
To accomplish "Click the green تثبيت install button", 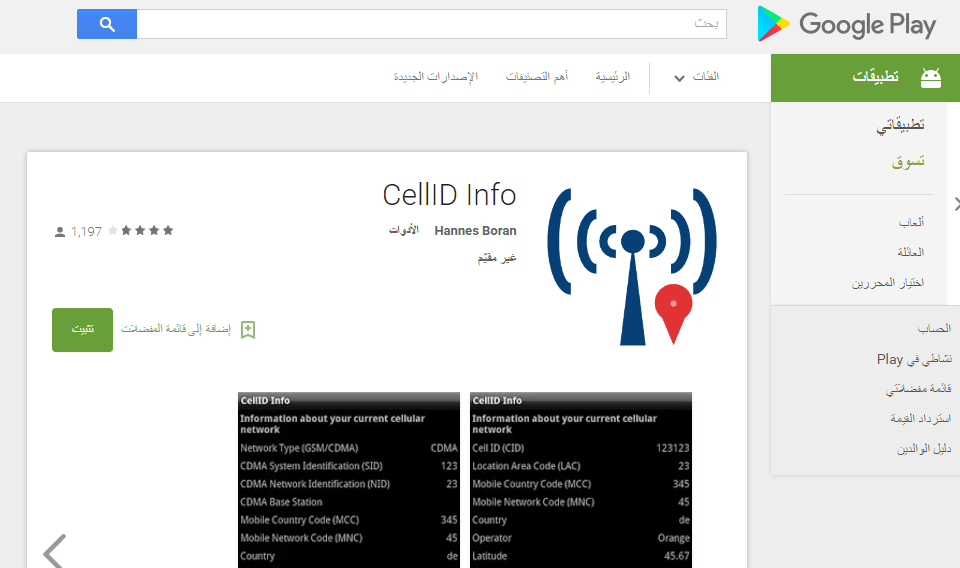I will tap(83, 330).
